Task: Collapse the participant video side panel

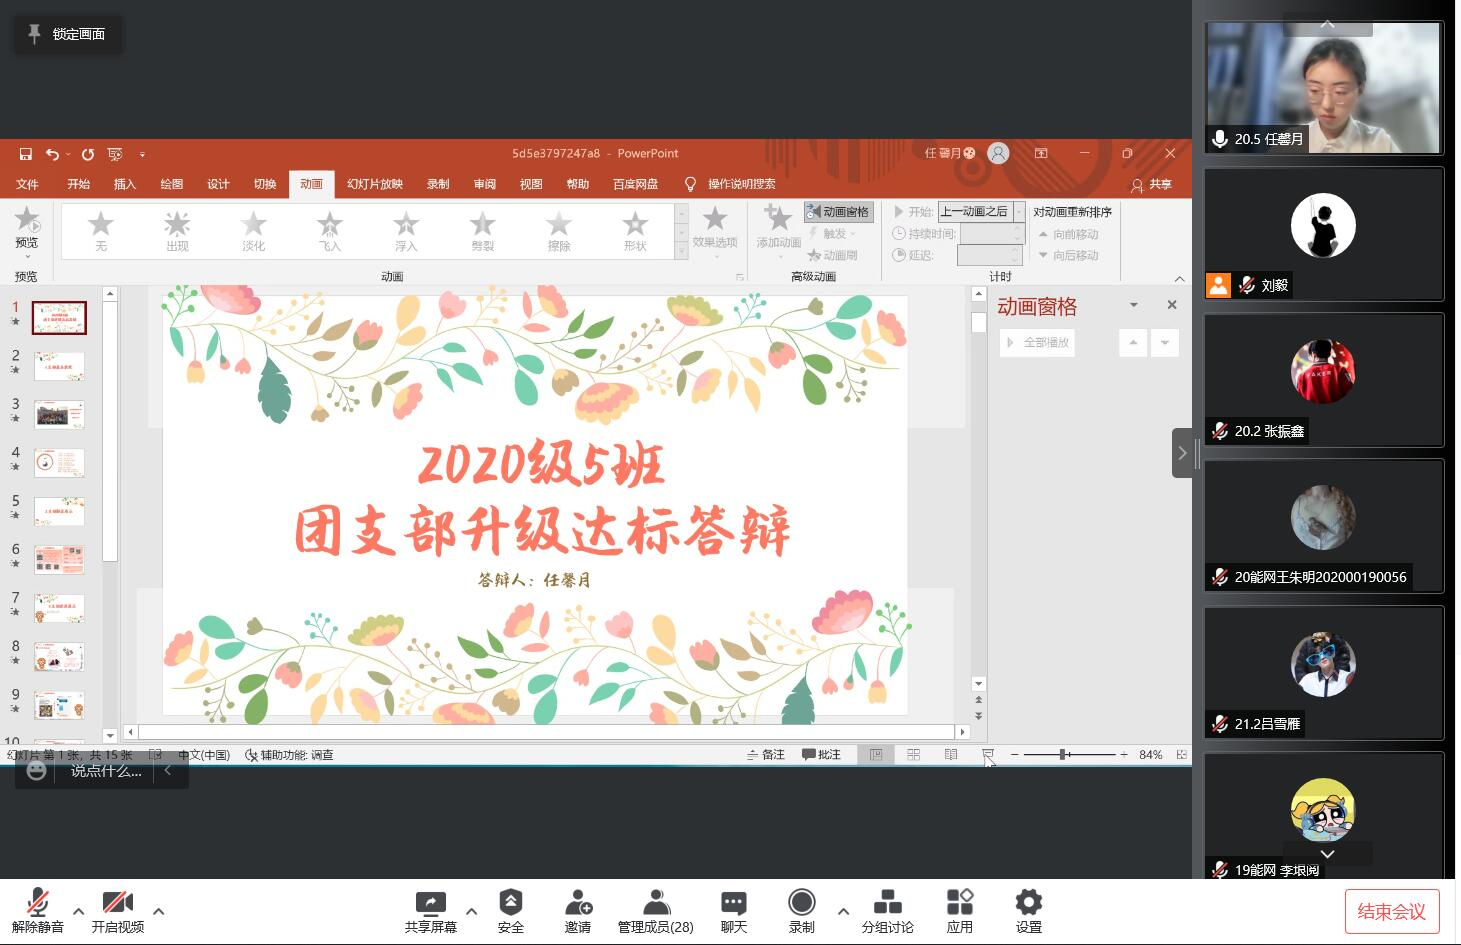Action: (x=1182, y=453)
